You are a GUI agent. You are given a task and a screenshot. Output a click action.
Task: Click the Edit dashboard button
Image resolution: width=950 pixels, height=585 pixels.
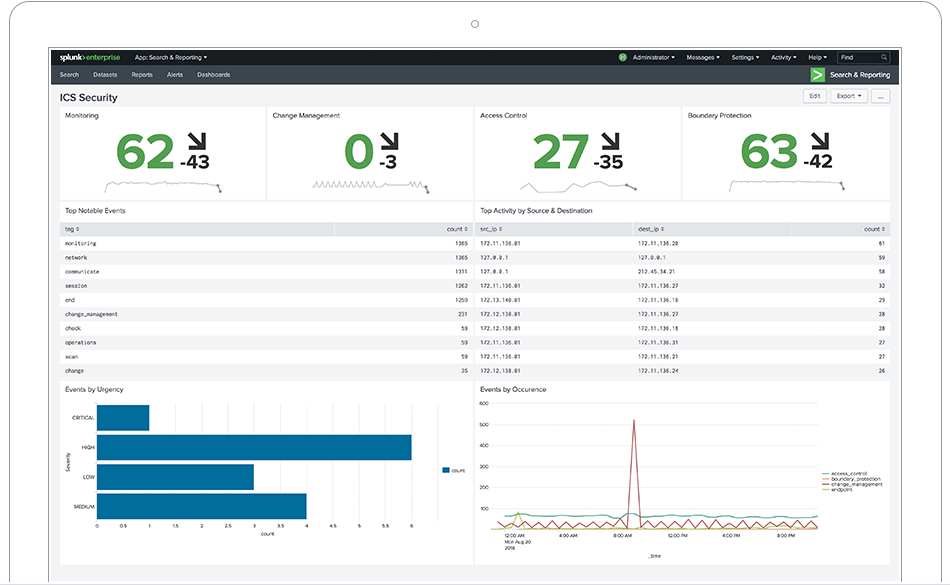click(x=815, y=96)
